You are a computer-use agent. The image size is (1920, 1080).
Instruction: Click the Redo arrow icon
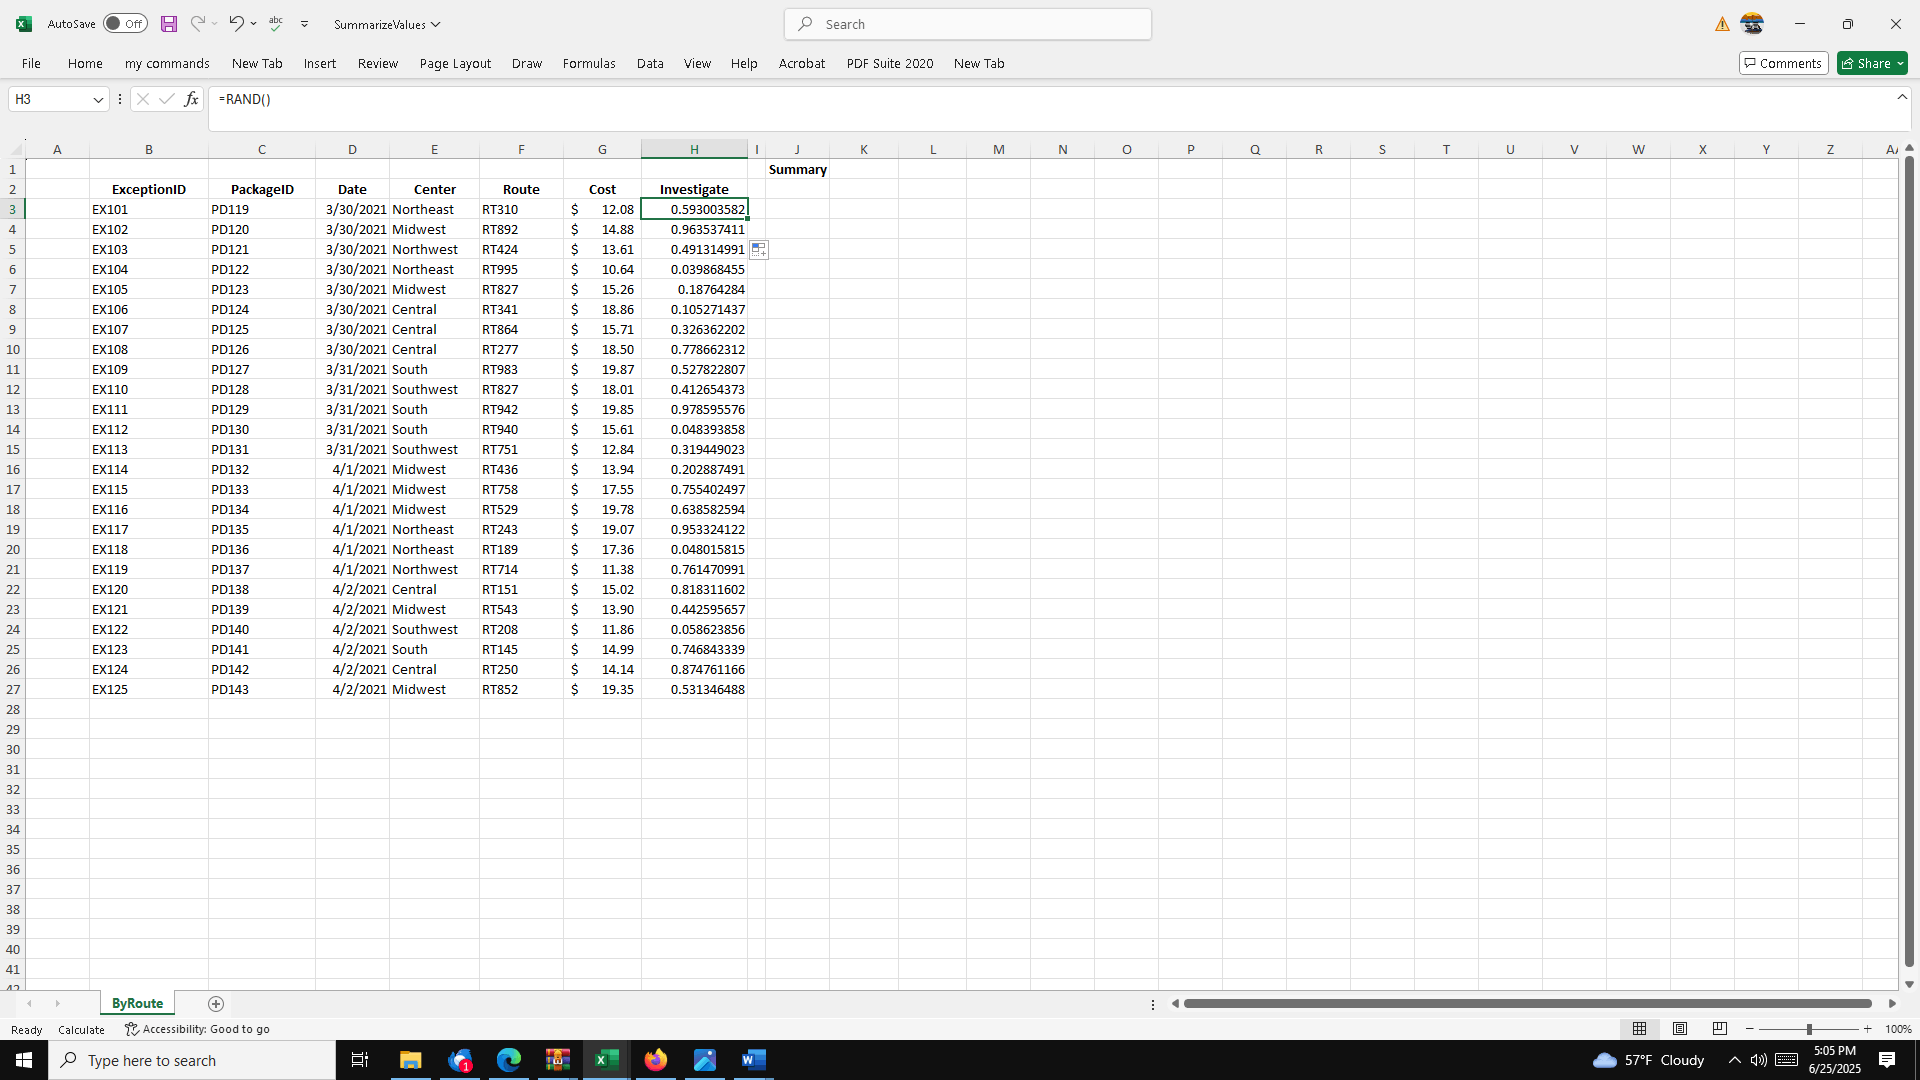click(197, 23)
